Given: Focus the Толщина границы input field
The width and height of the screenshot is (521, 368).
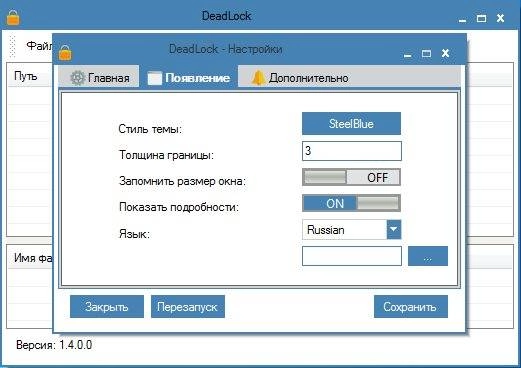Looking at the screenshot, I should point(352,151).
